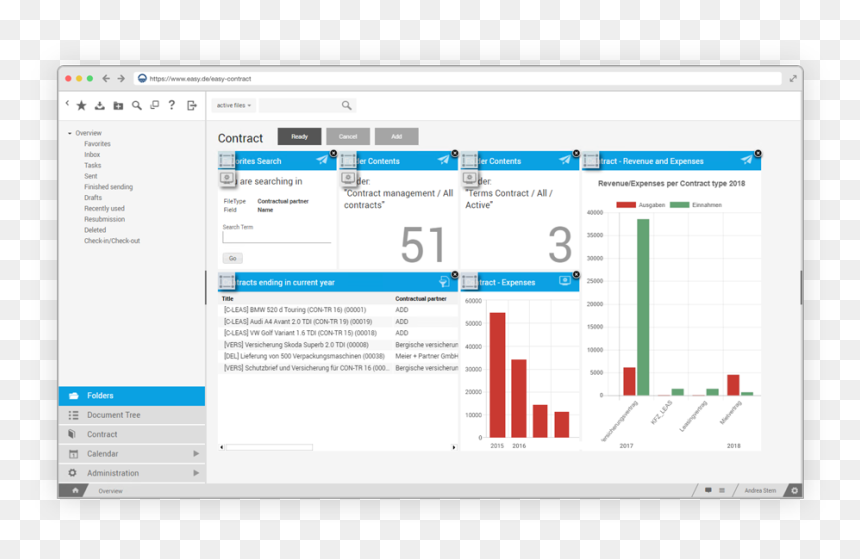Viewport: 860px width, 559px height.
Task: Click the Cancel button
Action: coord(348,137)
